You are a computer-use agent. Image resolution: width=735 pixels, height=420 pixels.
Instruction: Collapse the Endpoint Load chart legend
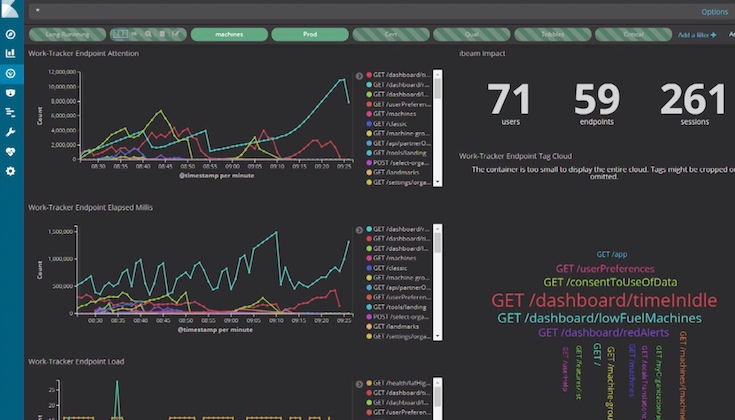point(359,384)
